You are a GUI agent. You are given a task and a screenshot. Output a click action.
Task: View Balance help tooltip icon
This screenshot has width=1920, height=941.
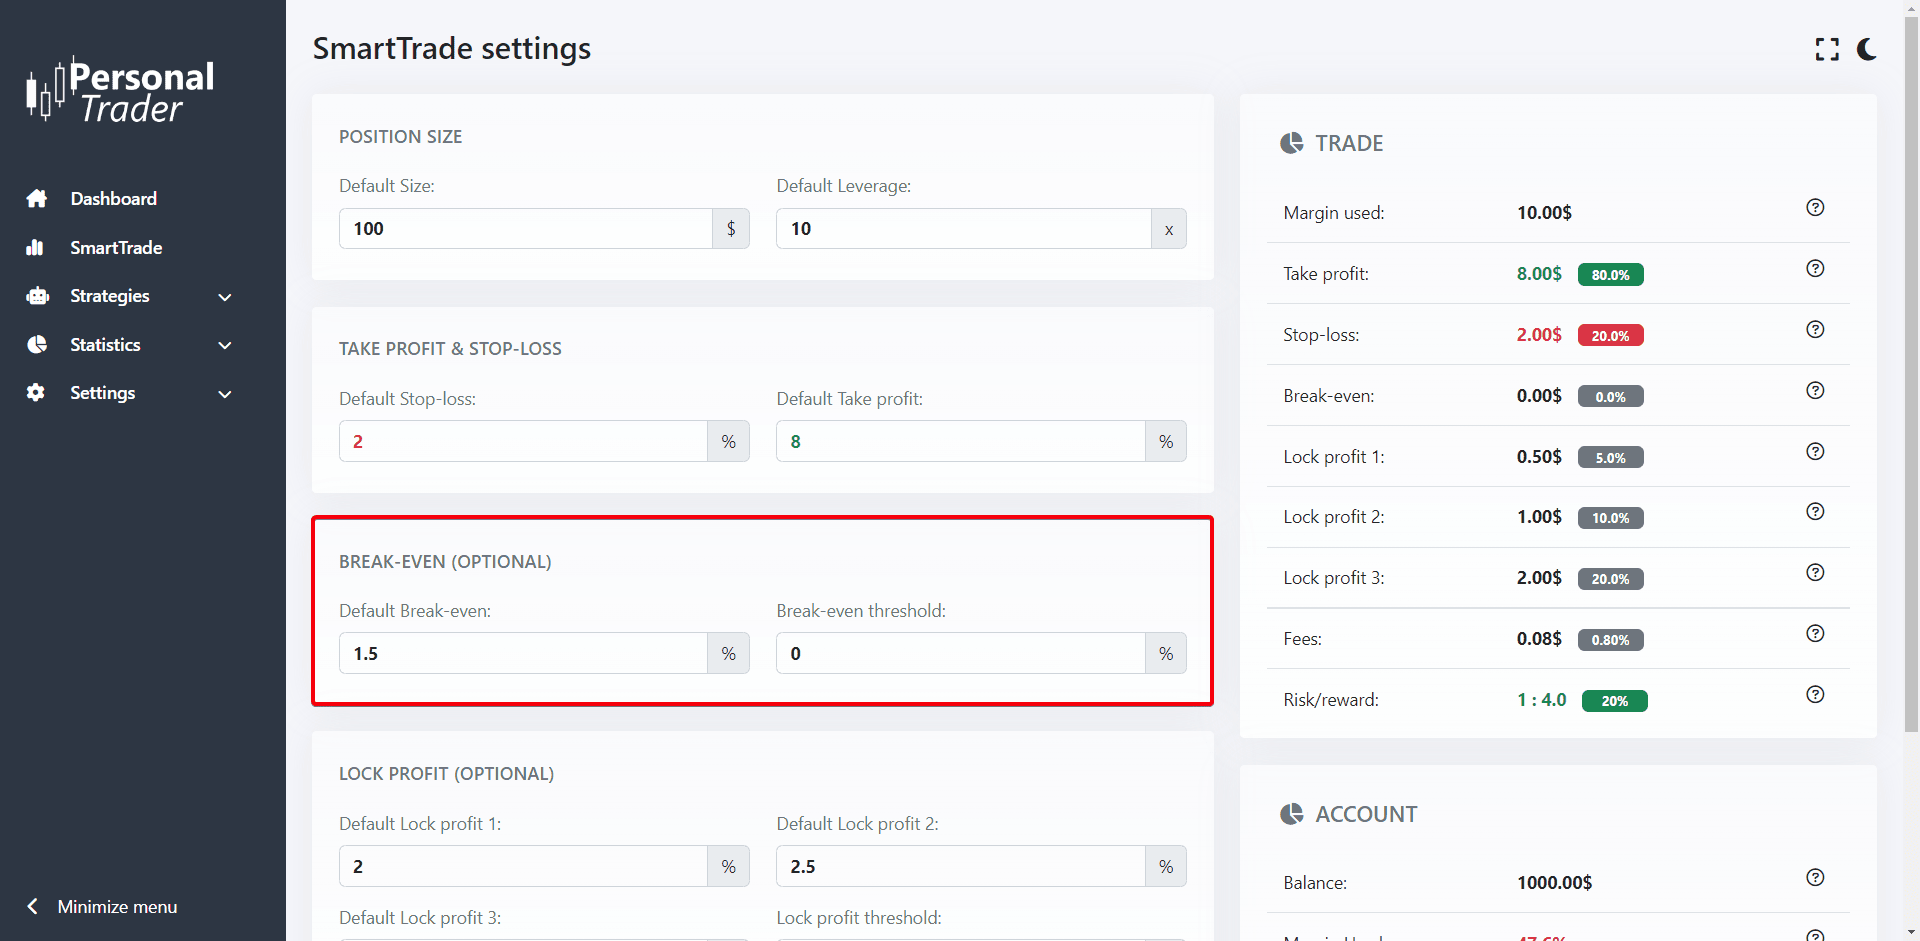pos(1815,878)
